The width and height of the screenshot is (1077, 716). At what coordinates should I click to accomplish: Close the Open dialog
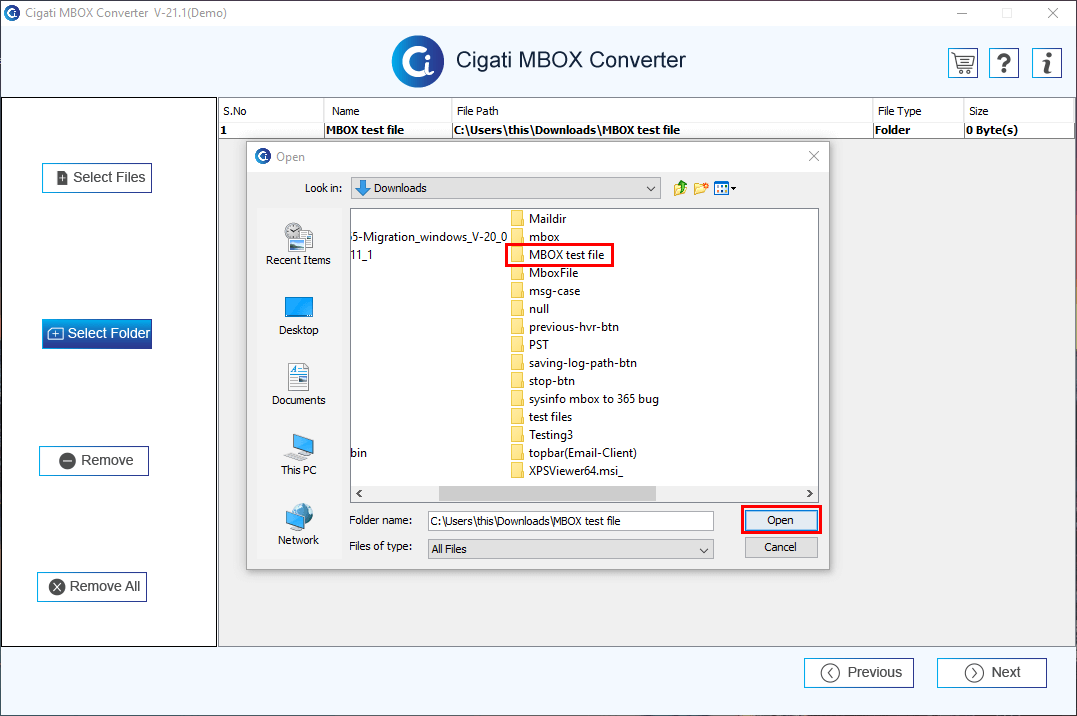(x=814, y=157)
